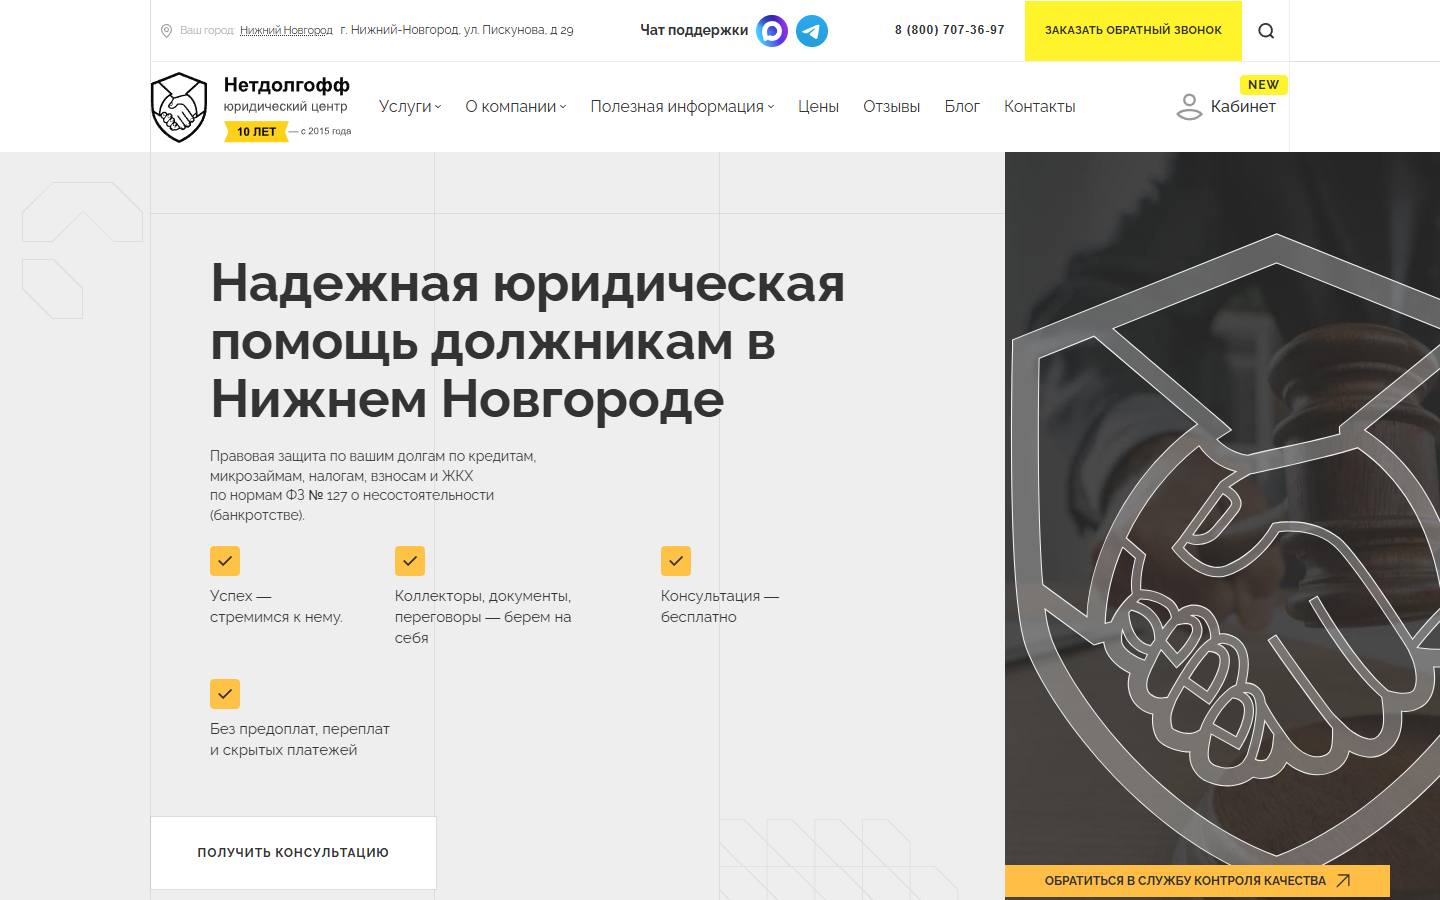The width and height of the screenshot is (1440, 900).
Task: Click the Нетдолгофф handshake shield logo
Action: click(x=179, y=107)
